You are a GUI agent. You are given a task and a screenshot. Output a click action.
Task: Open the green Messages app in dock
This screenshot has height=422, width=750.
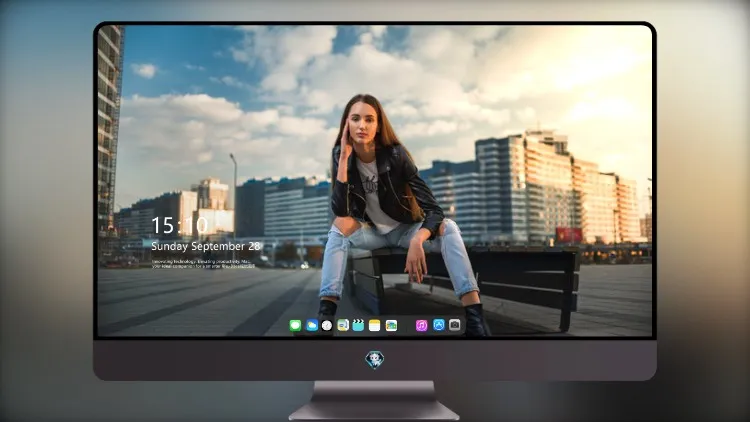click(x=295, y=325)
